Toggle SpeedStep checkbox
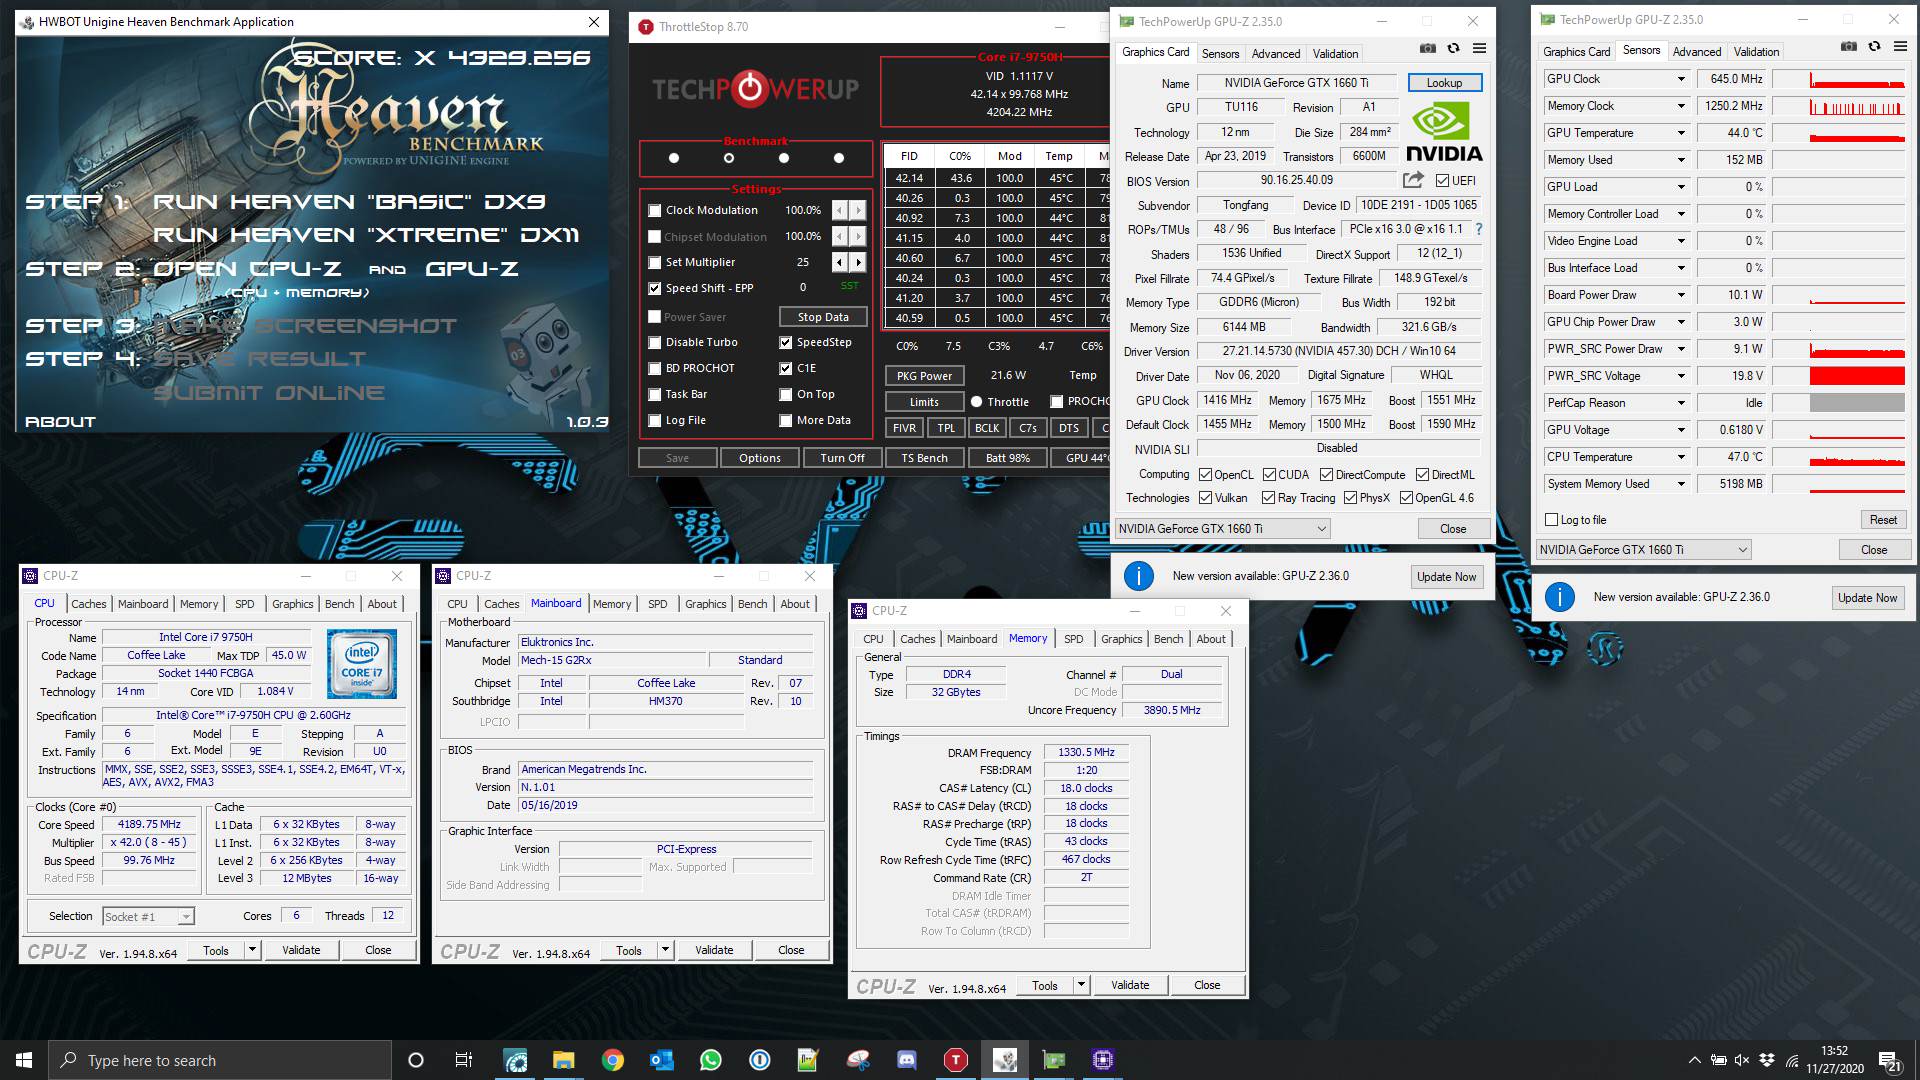Viewport: 1920px width, 1080px height. 785,342
